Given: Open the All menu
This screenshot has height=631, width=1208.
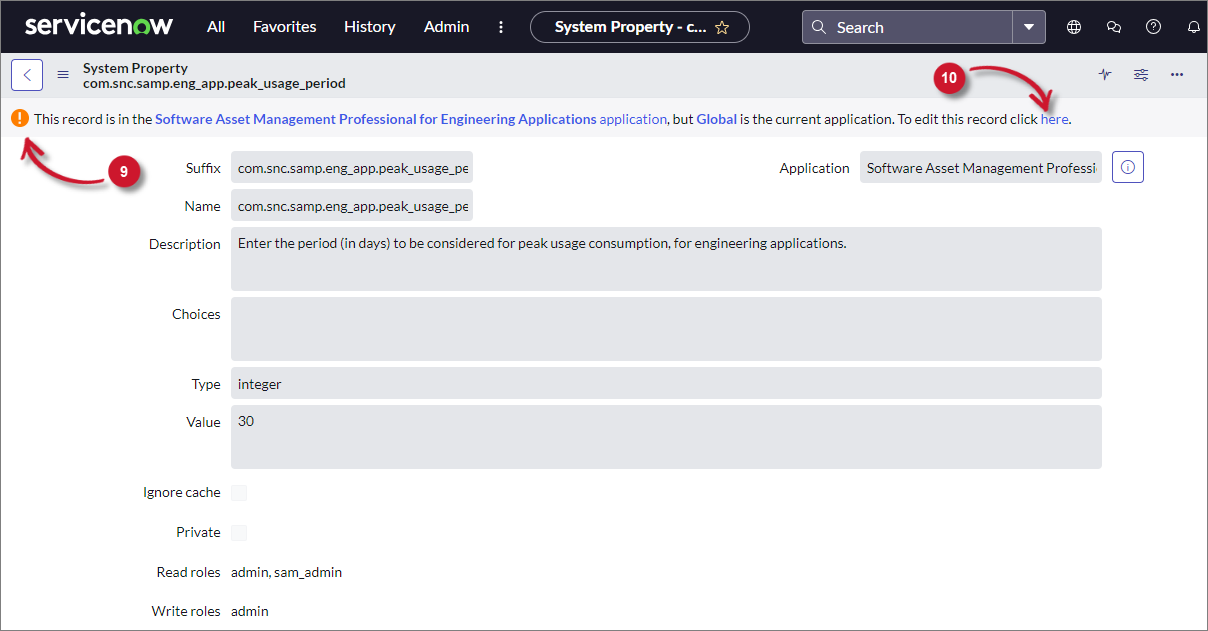Looking at the screenshot, I should tap(216, 27).
